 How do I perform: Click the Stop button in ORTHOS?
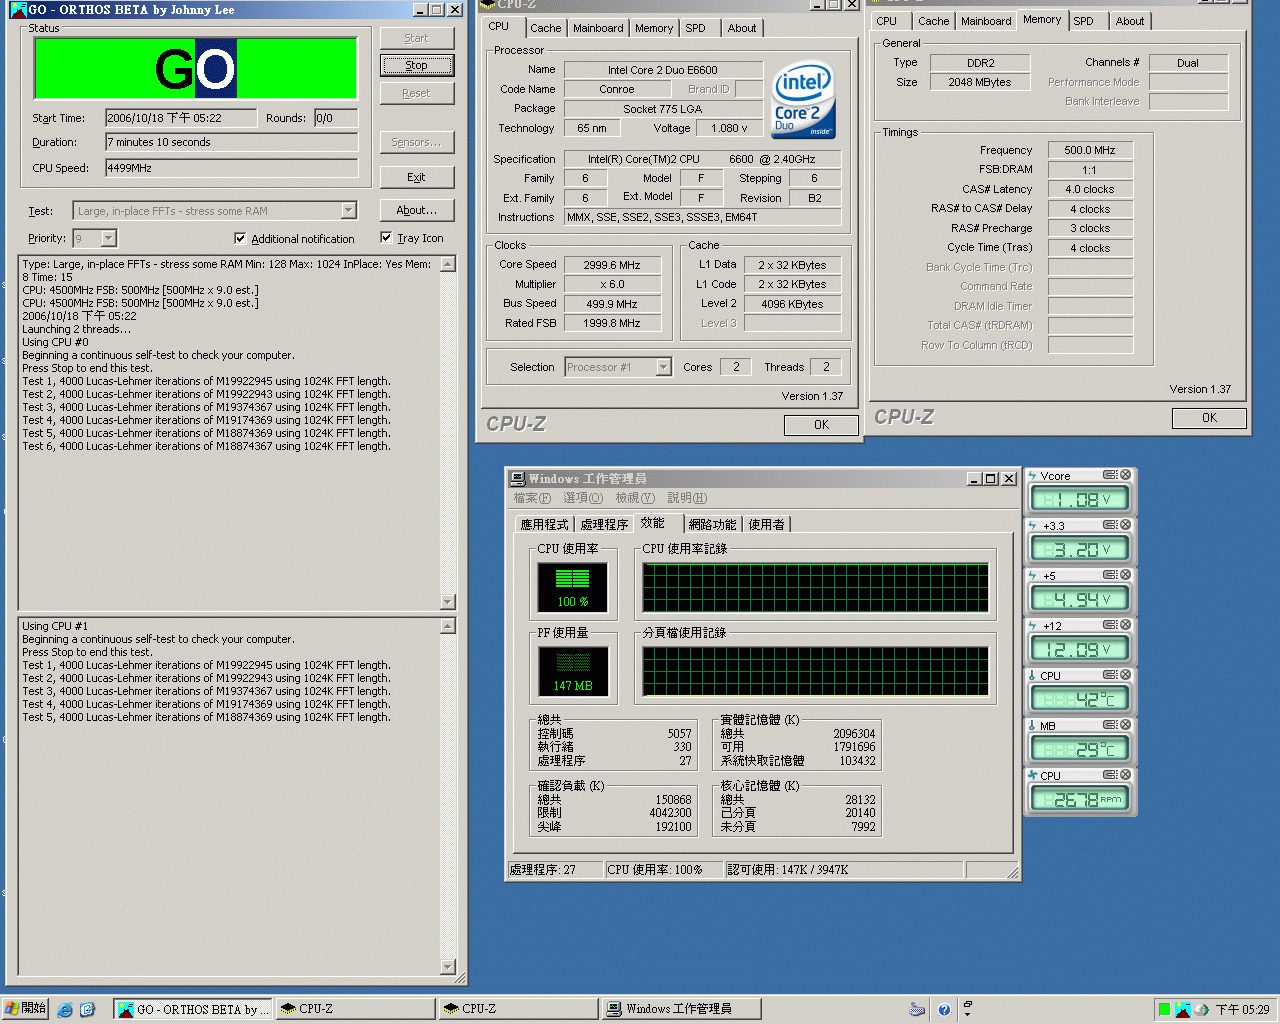(x=417, y=65)
